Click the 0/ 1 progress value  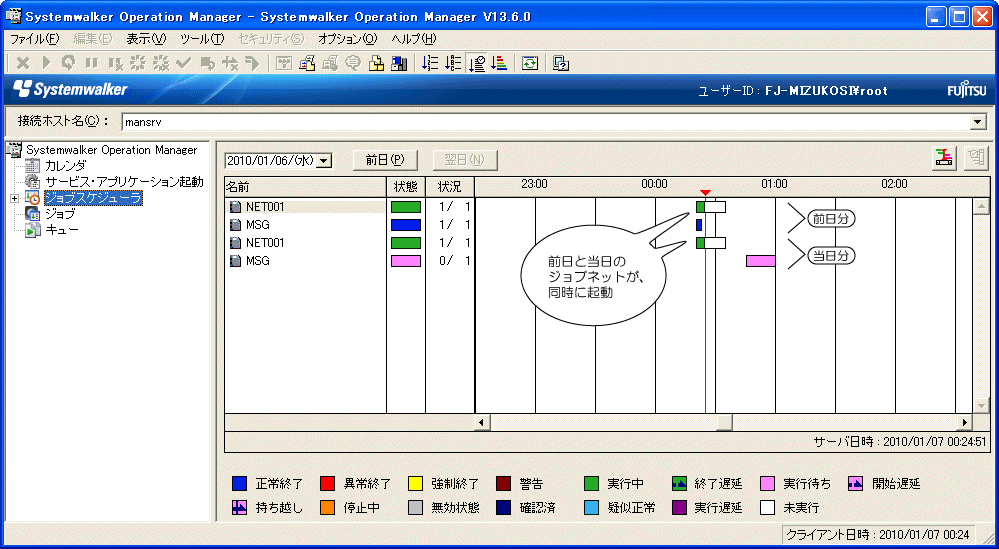[x=454, y=260]
